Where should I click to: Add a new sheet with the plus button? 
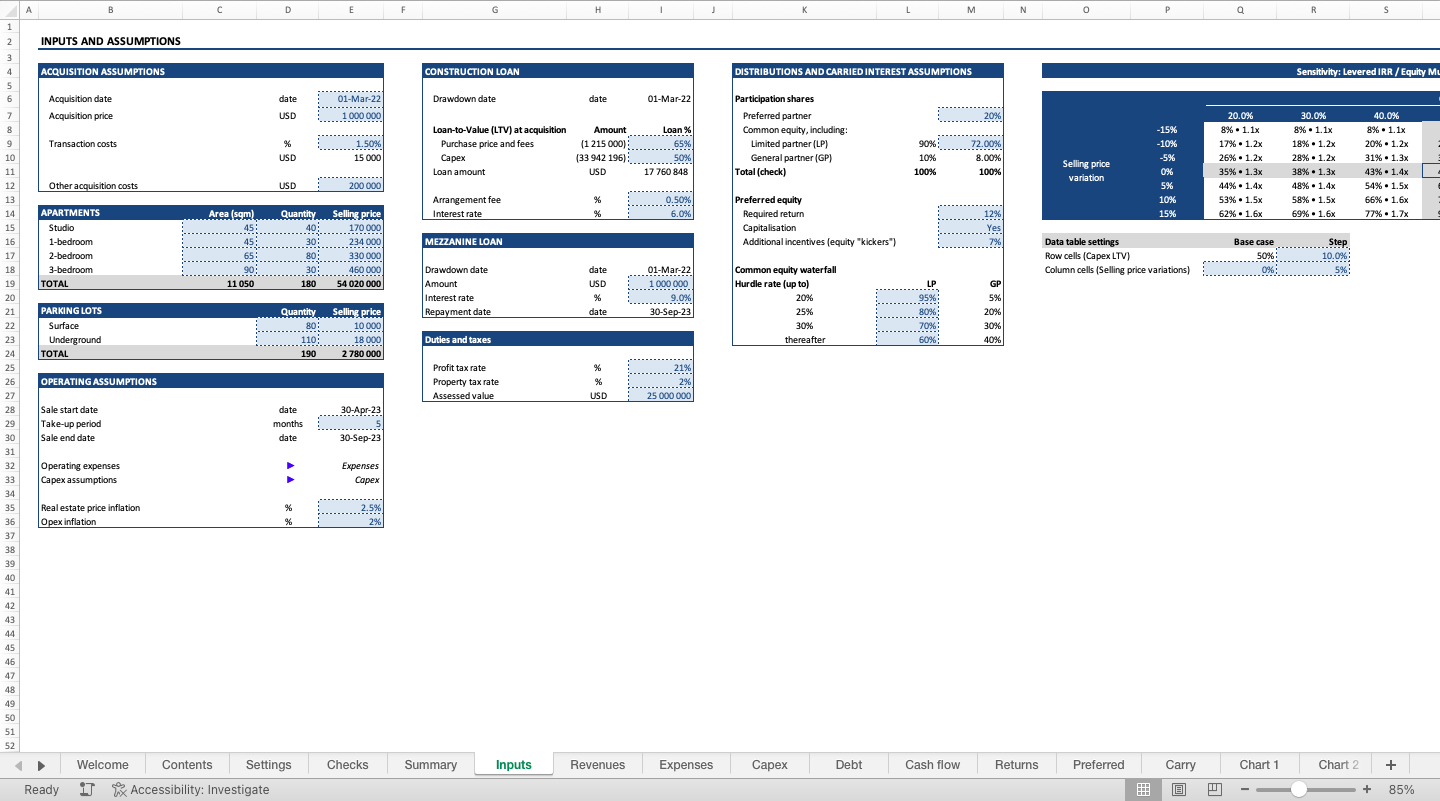[x=1390, y=765]
